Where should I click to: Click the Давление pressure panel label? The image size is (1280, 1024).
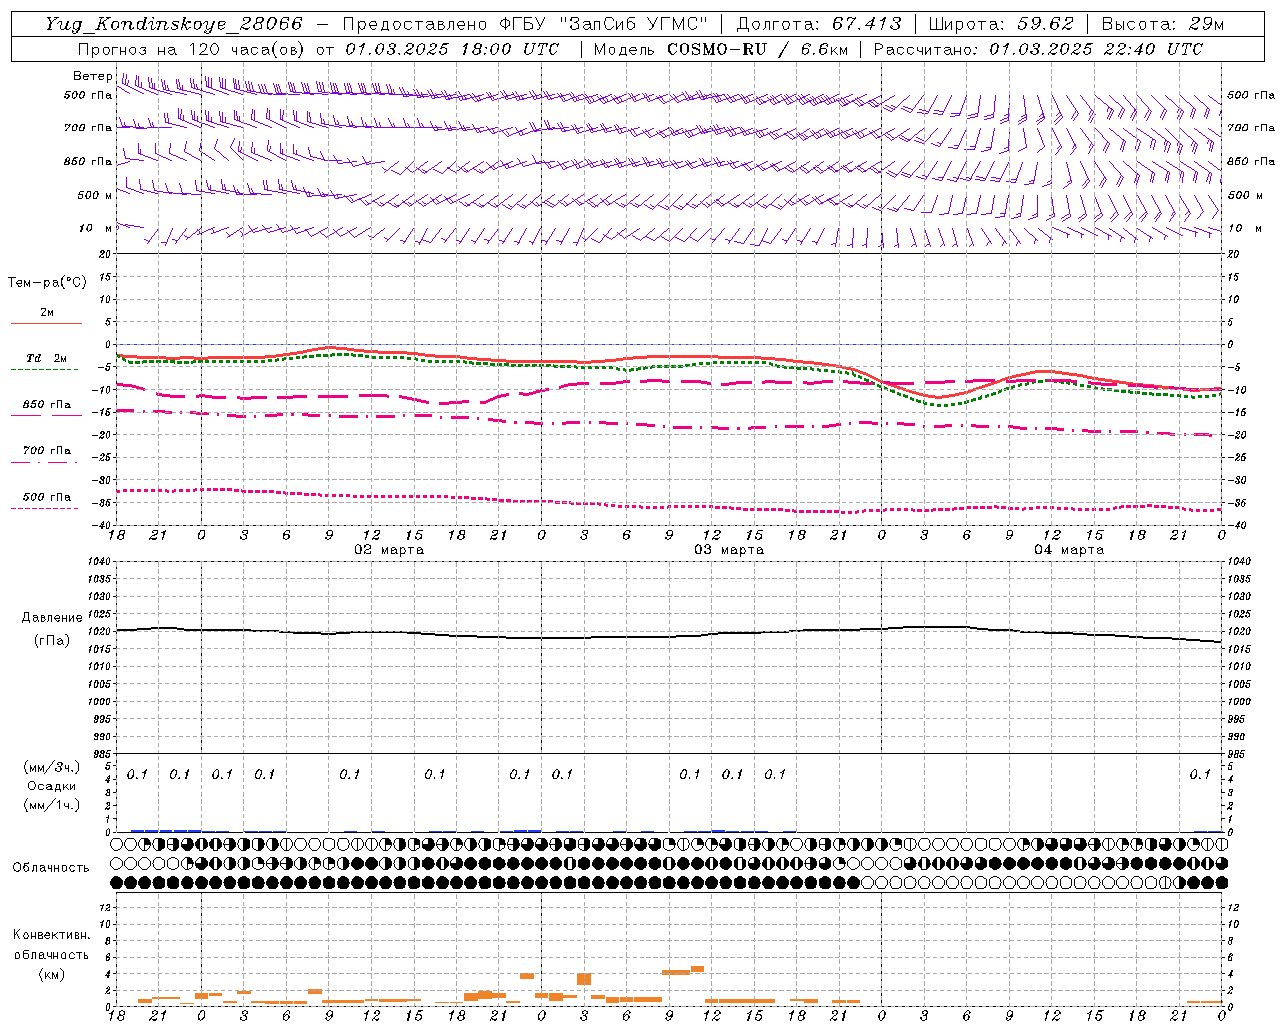tap(52, 618)
